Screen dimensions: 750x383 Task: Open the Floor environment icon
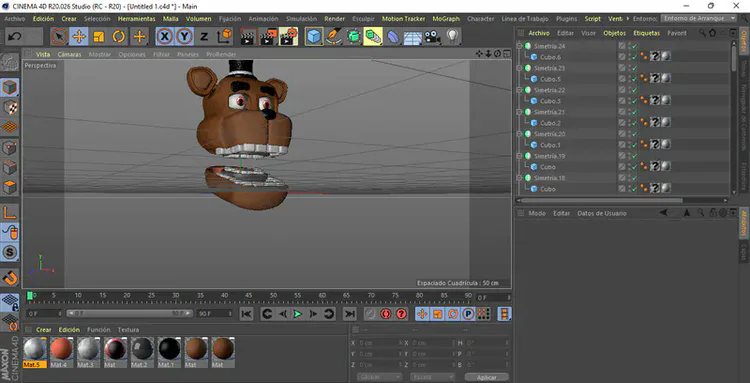click(x=412, y=37)
